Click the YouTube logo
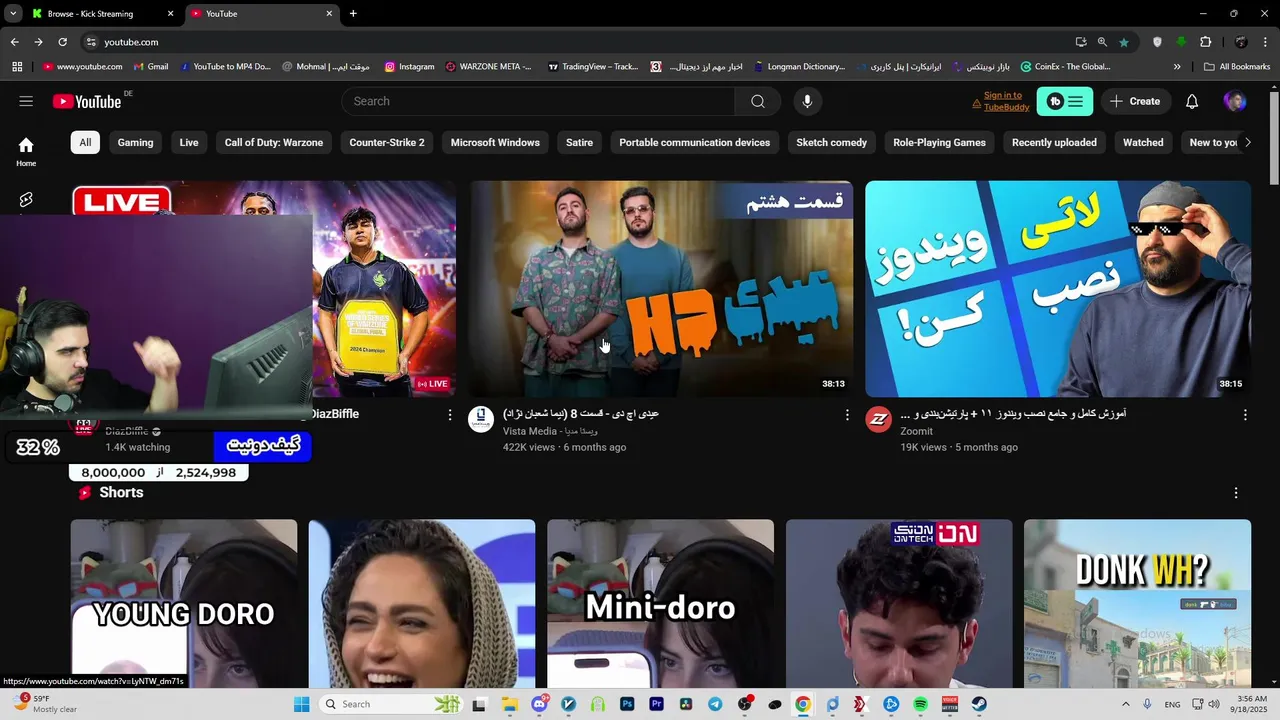This screenshot has width=1280, height=720. pos(87,101)
